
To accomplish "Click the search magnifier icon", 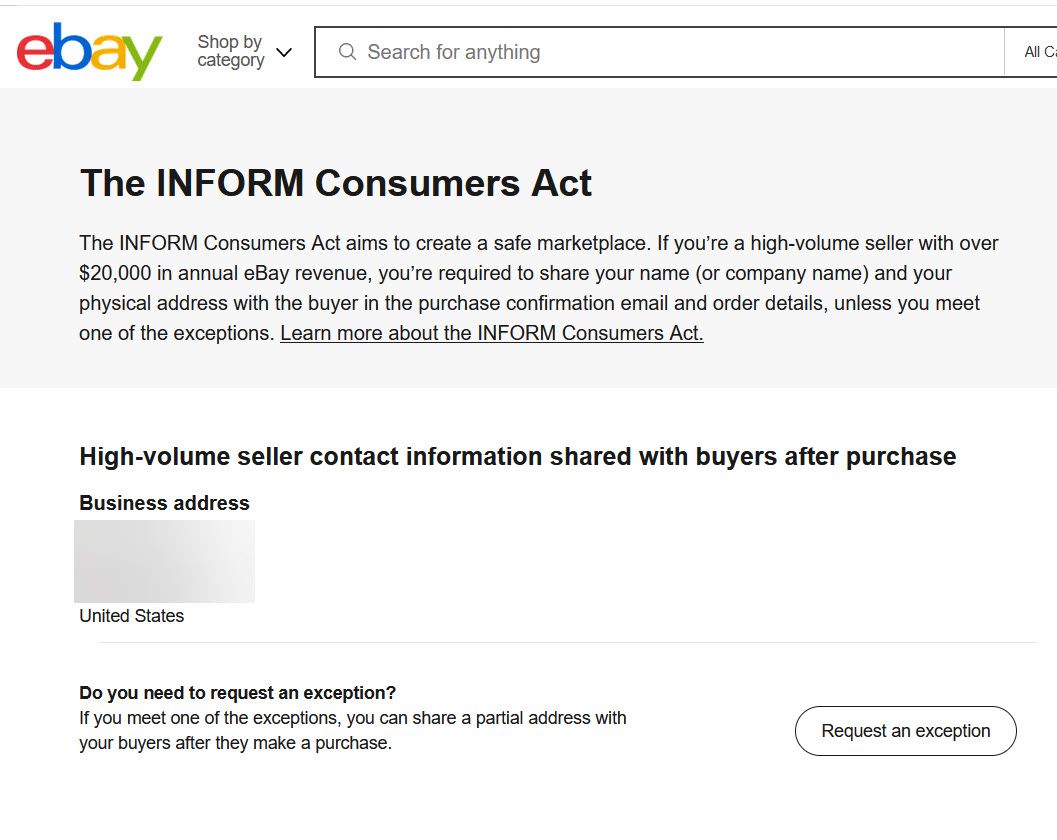I will [347, 52].
